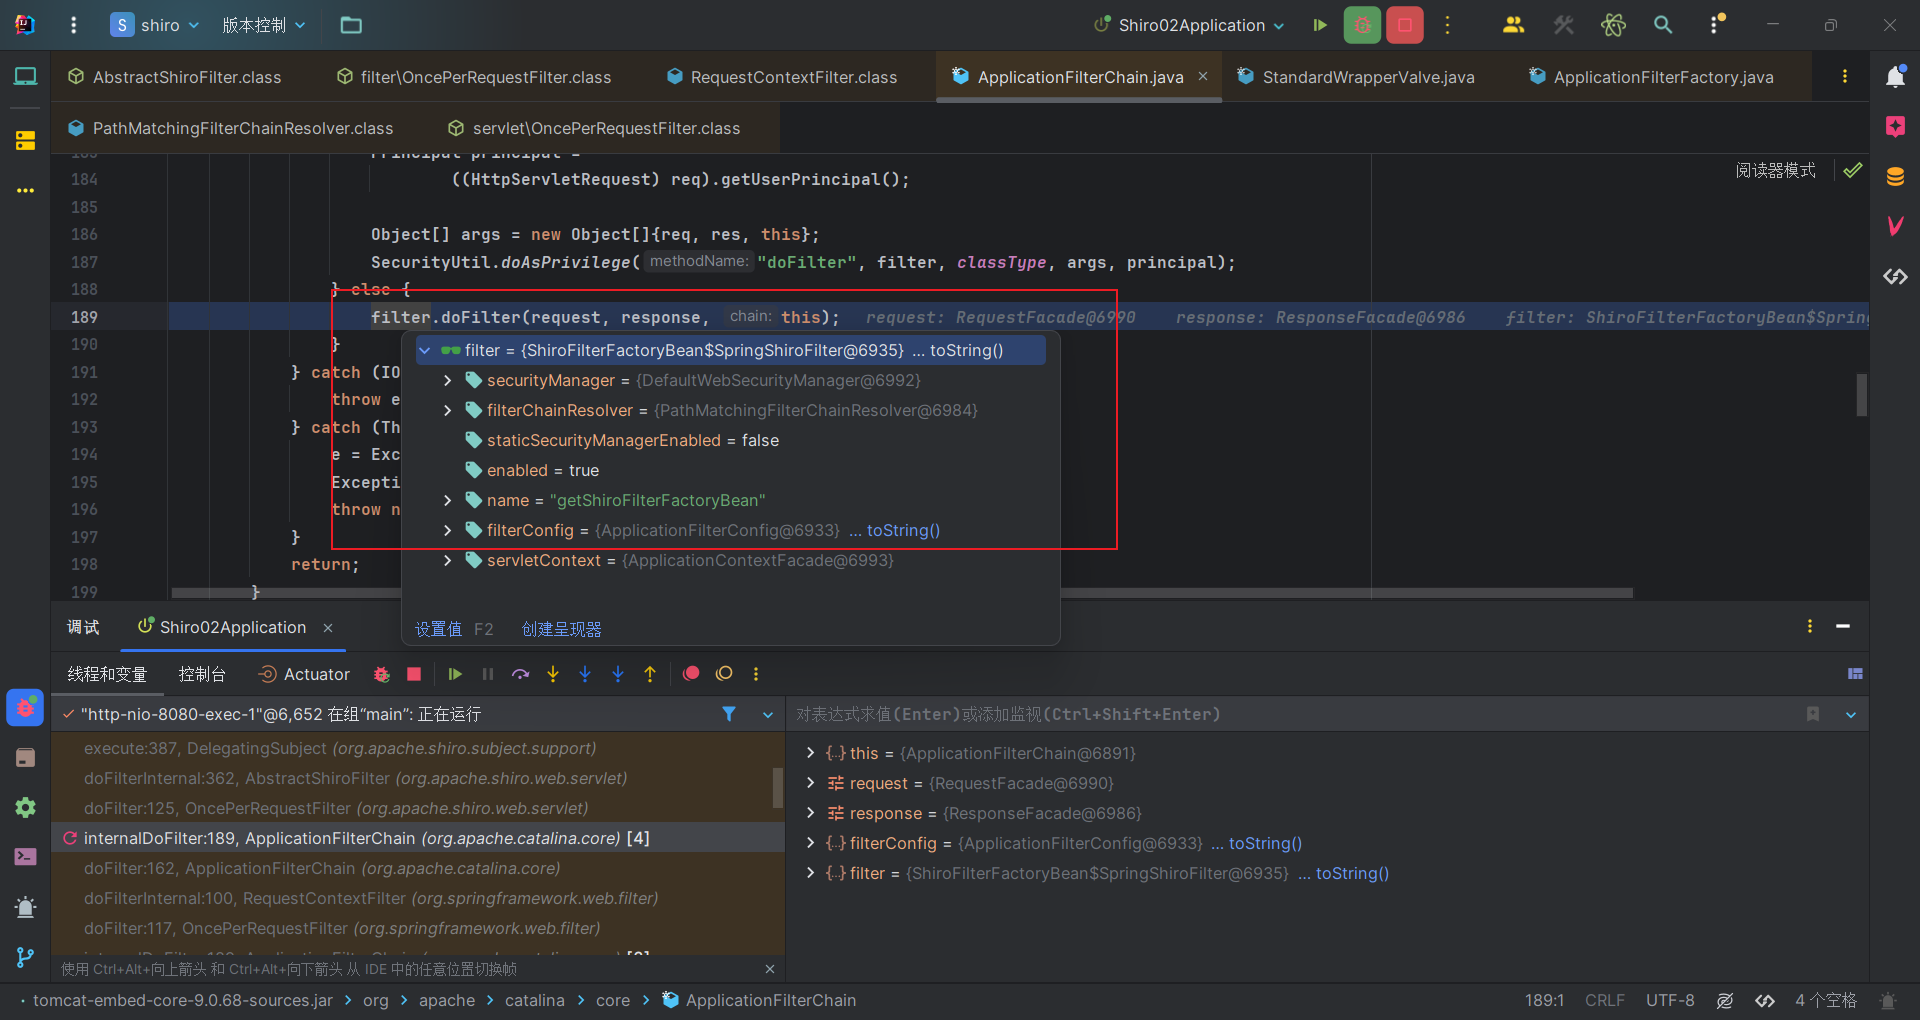Open the notifications bell
Image resolution: width=1920 pixels, height=1020 pixels.
coord(1895,76)
